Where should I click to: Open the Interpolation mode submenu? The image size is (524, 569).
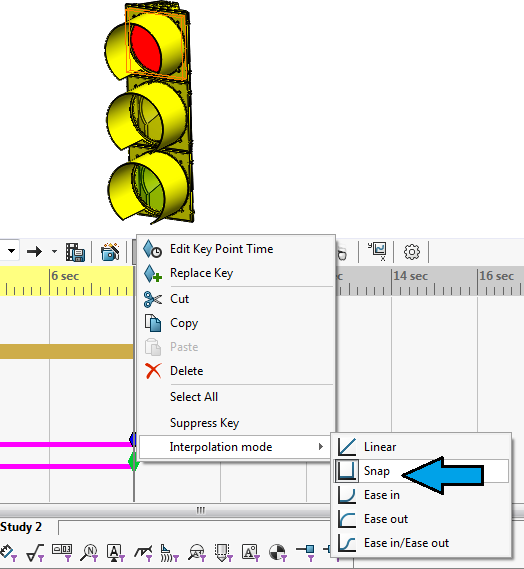pyautogui.click(x=234, y=447)
